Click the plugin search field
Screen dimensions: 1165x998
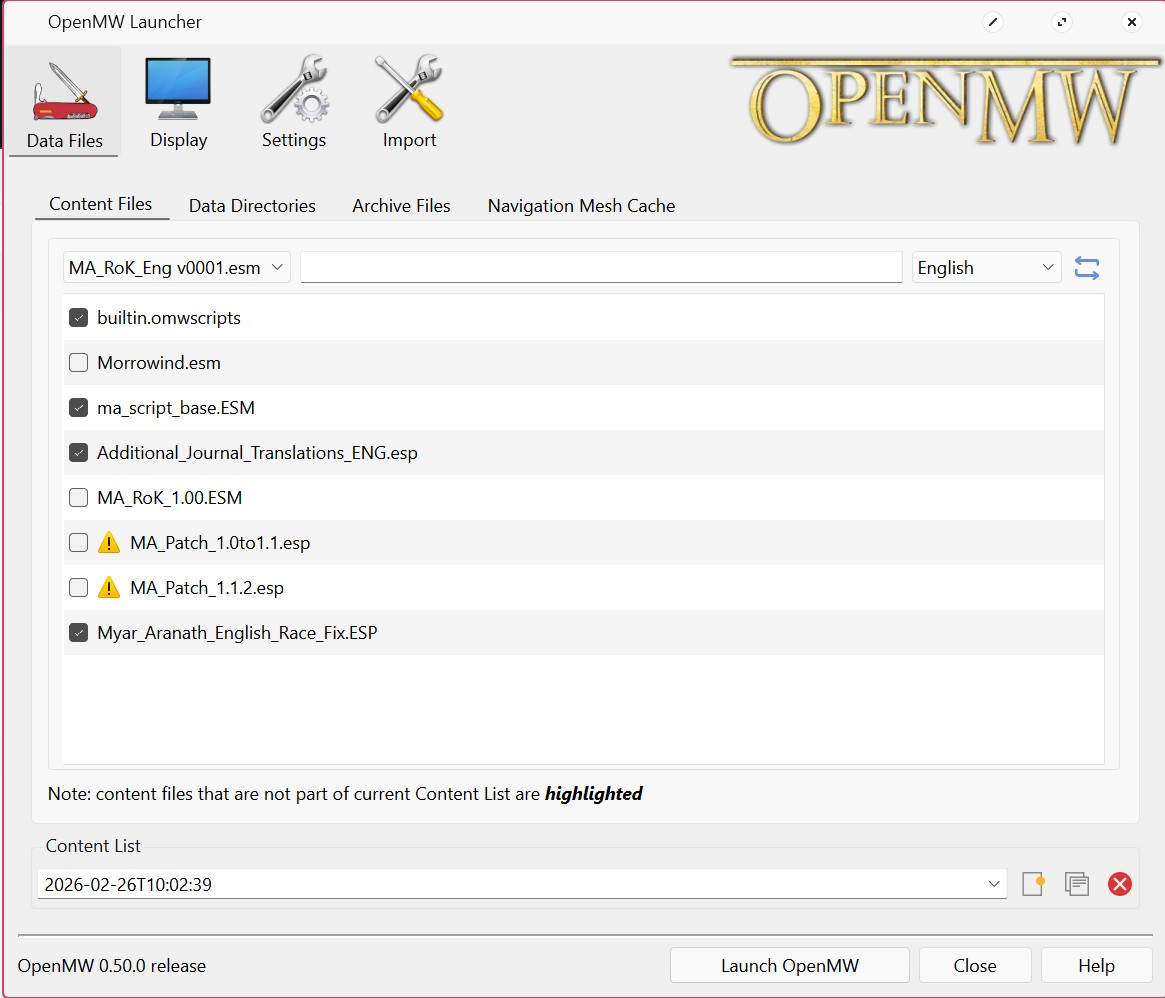(x=600, y=267)
